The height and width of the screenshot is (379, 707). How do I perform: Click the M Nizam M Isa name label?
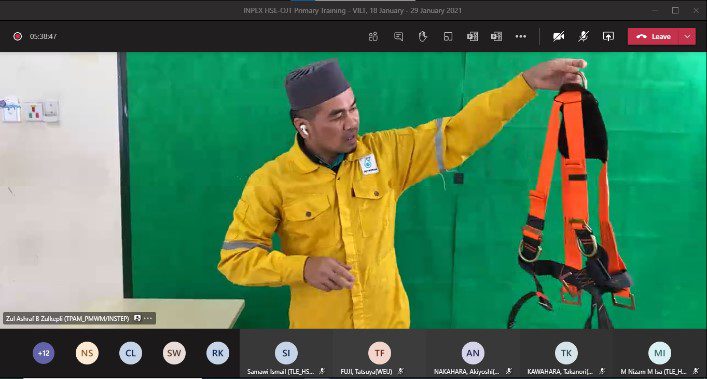pyautogui.click(x=654, y=372)
